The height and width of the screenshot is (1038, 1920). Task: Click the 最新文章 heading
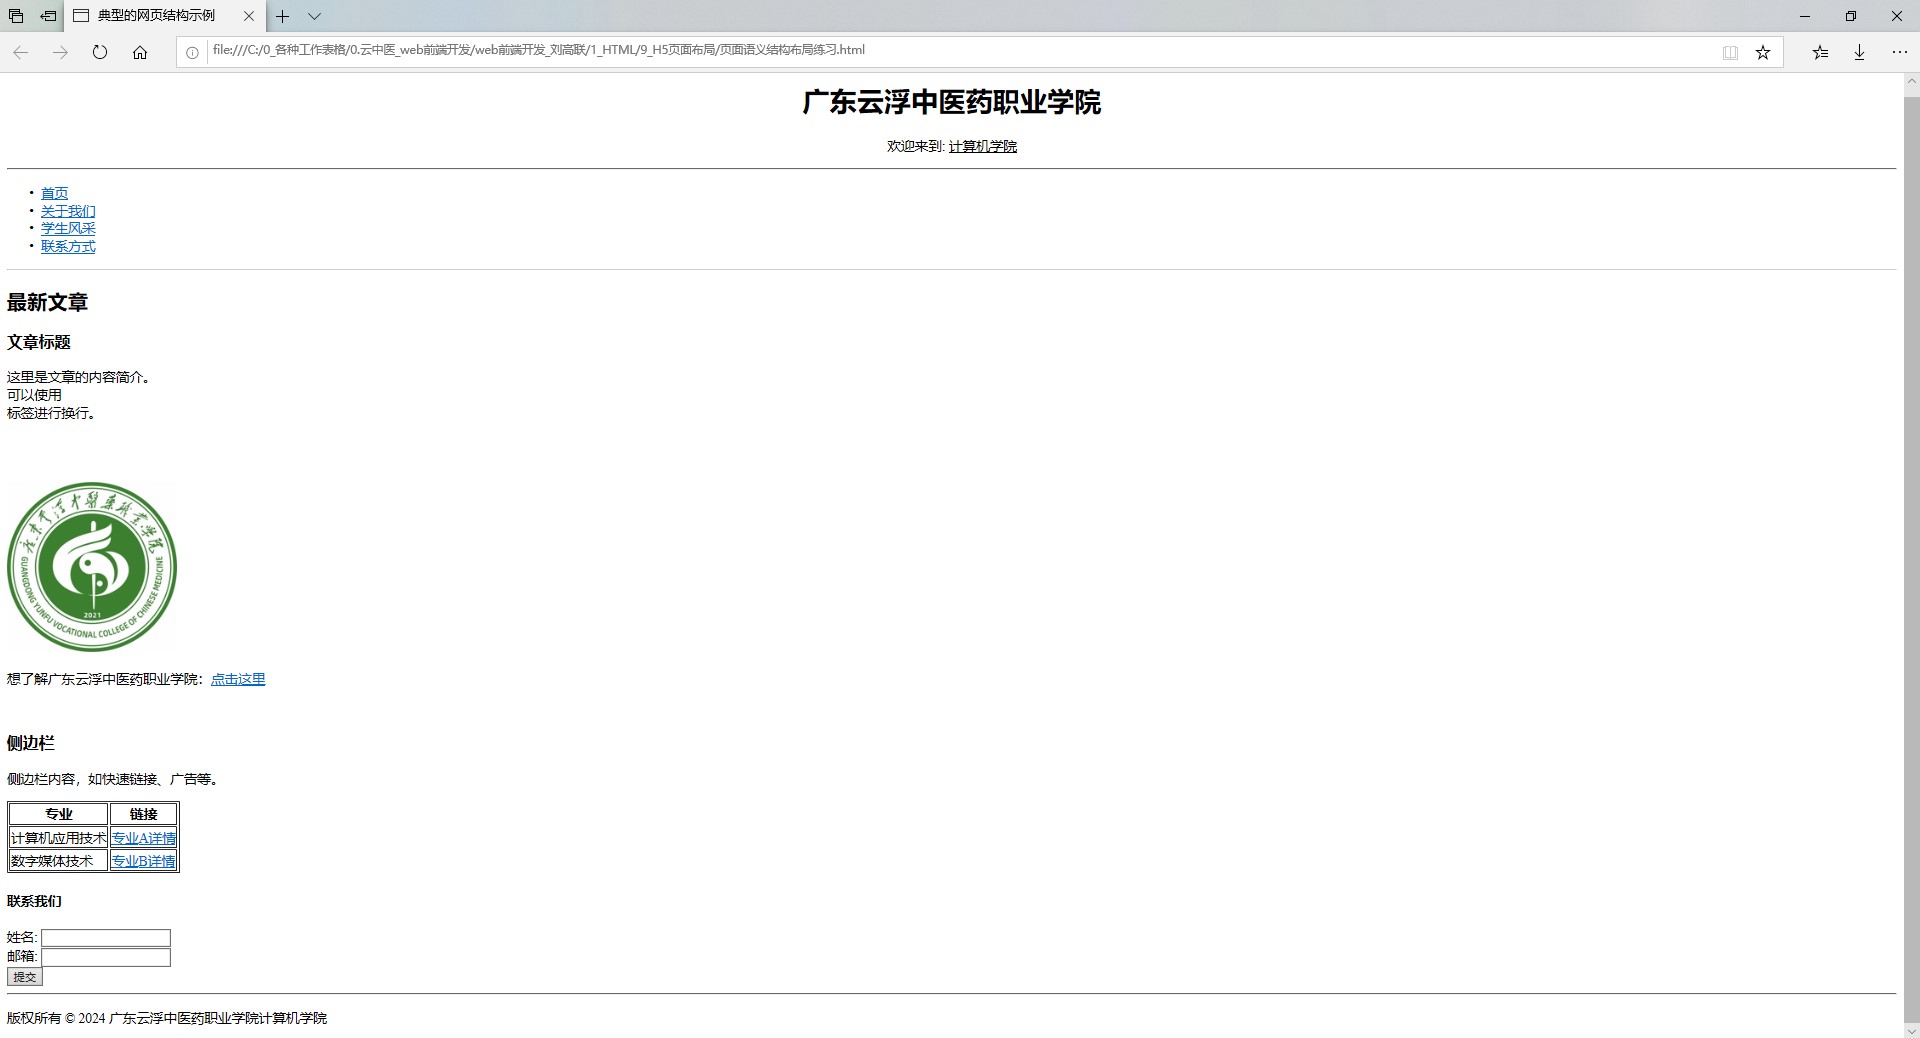point(47,302)
